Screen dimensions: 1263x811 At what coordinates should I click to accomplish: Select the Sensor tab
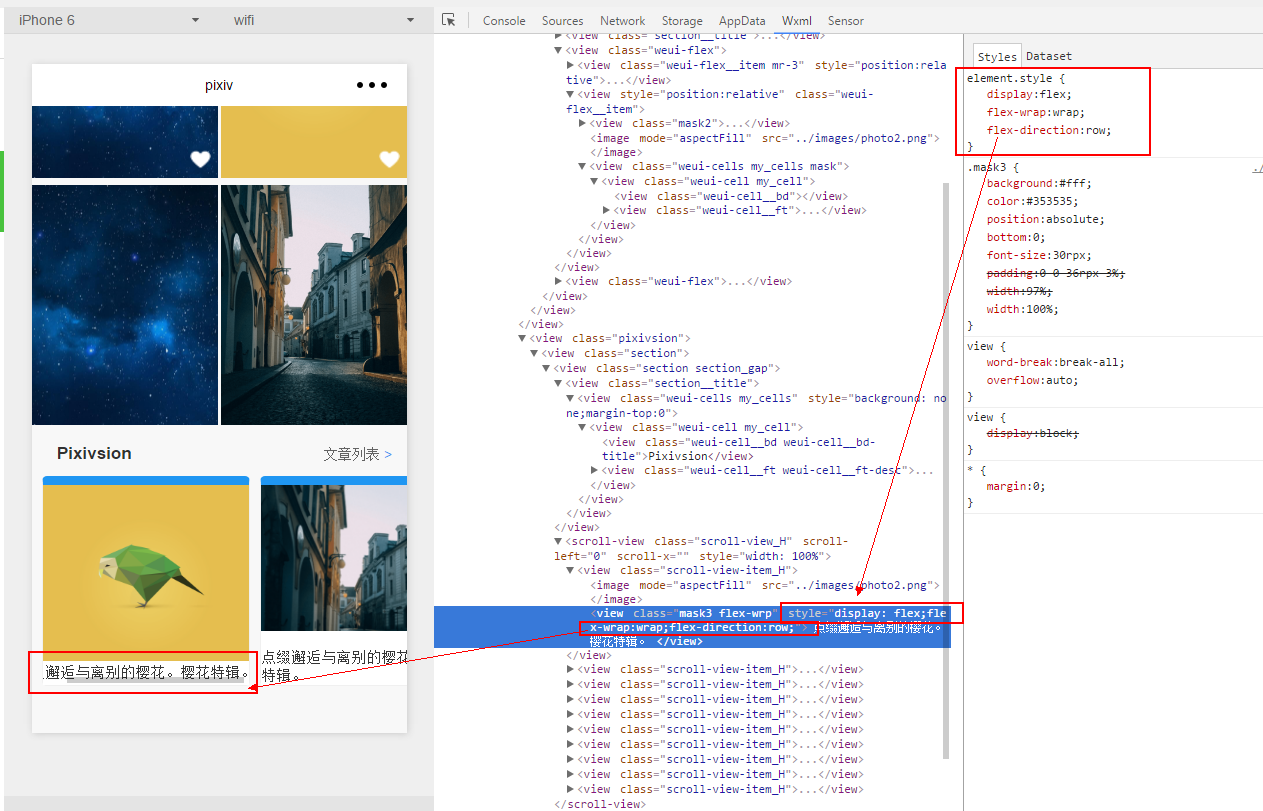point(845,20)
